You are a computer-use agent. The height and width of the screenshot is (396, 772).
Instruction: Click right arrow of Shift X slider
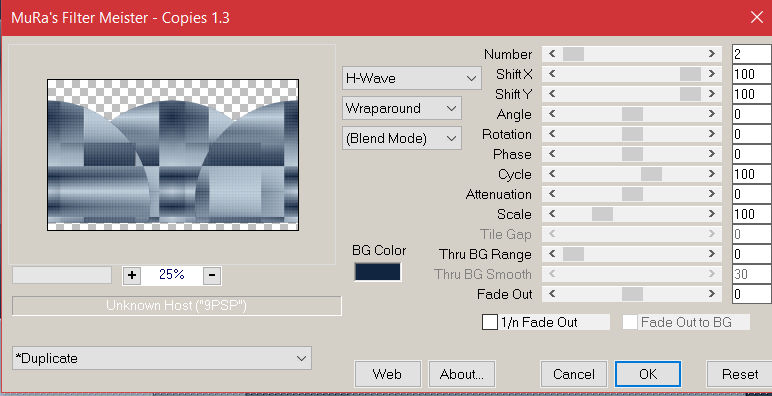pyautogui.click(x=712, y=74)
